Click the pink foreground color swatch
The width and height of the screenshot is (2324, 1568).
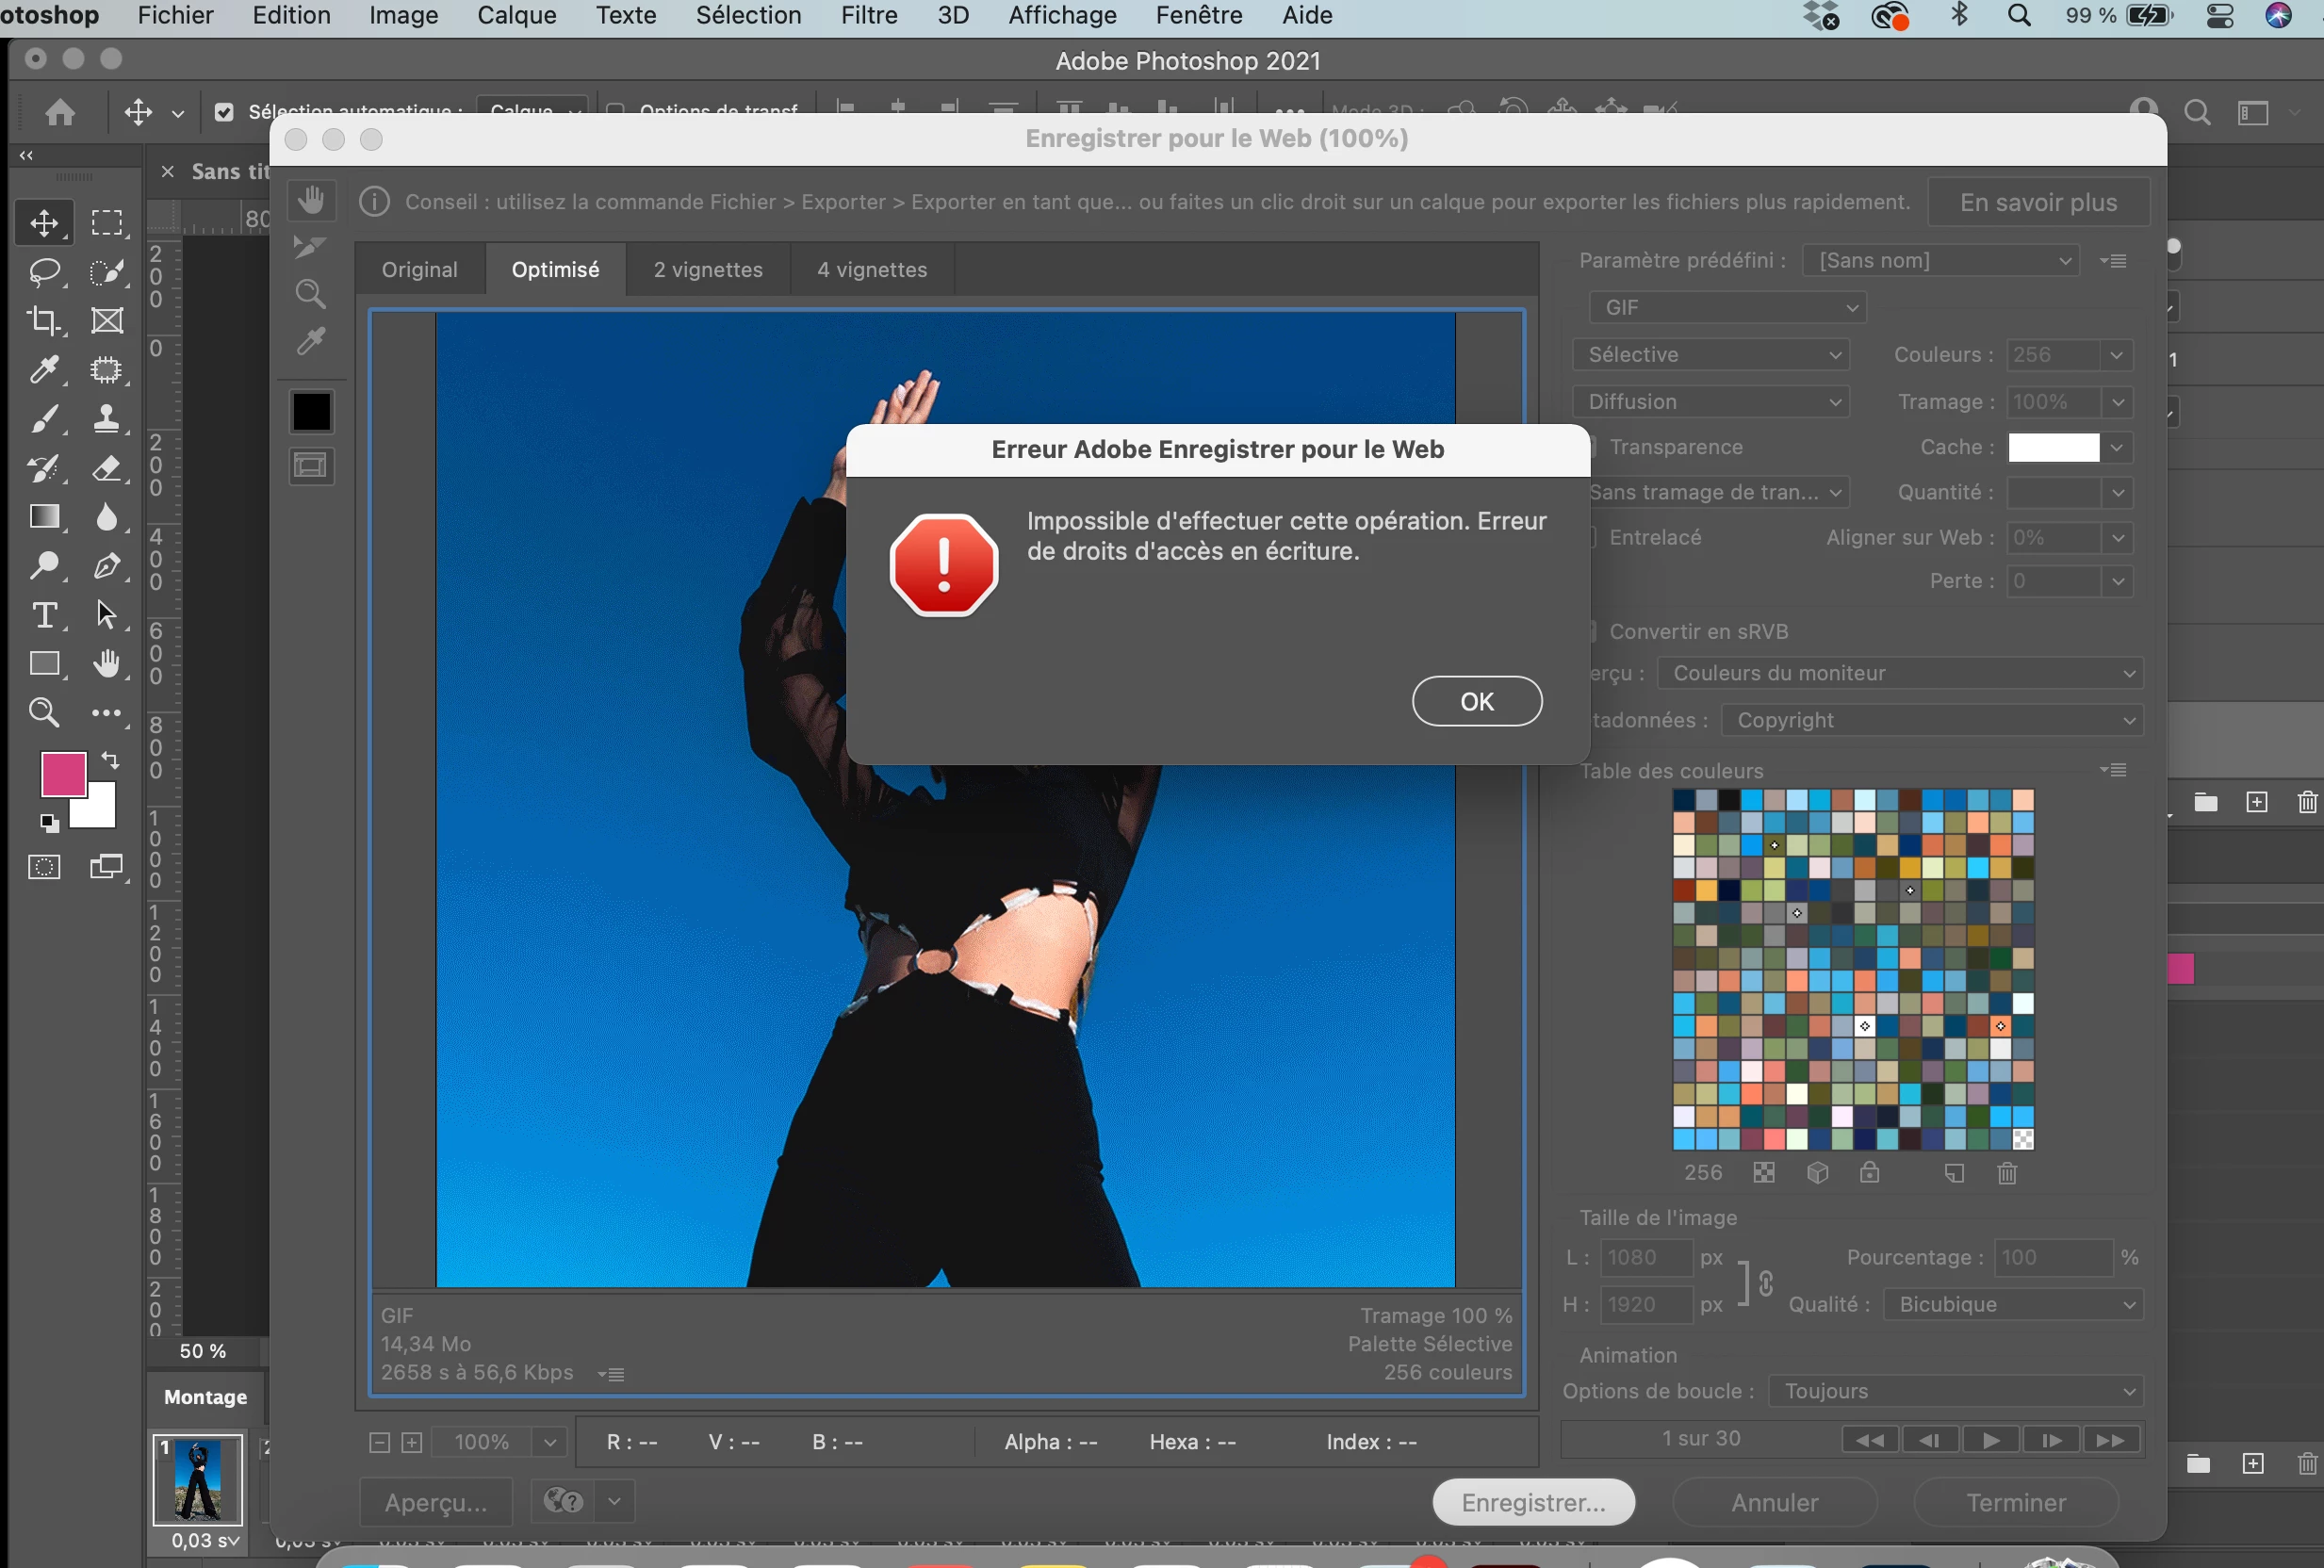(62, 774)
